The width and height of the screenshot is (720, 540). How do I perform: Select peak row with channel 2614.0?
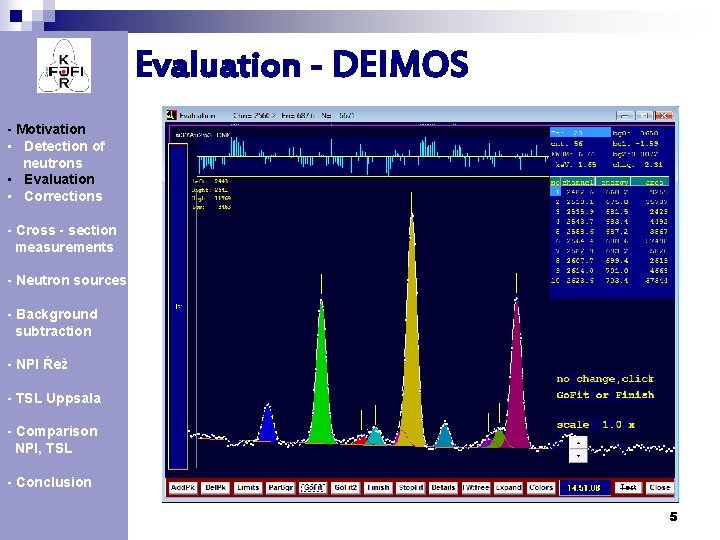tap(611, 270)
